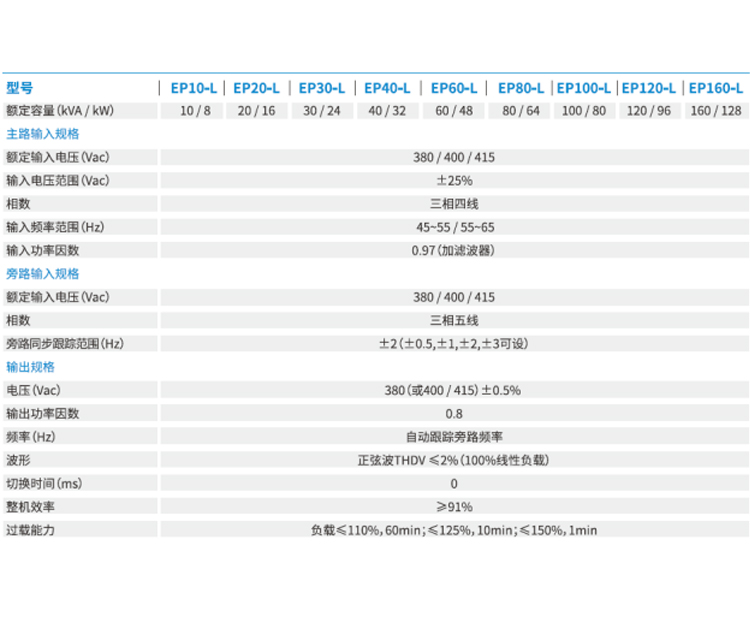Click the EP40-L model header

click(x=387, y=88)
